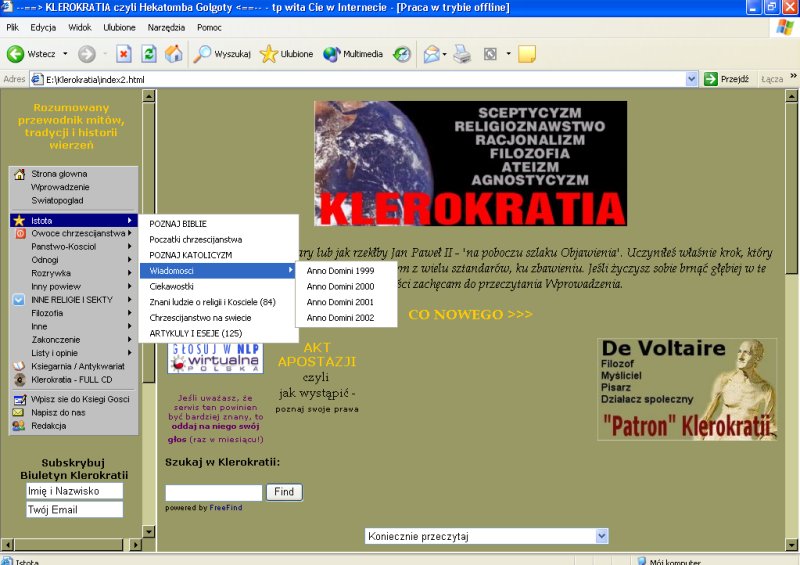Go to the browser Home page icon
Image resolution: width=800 pixels, height=565 pixels.
[x=174, y=54]
